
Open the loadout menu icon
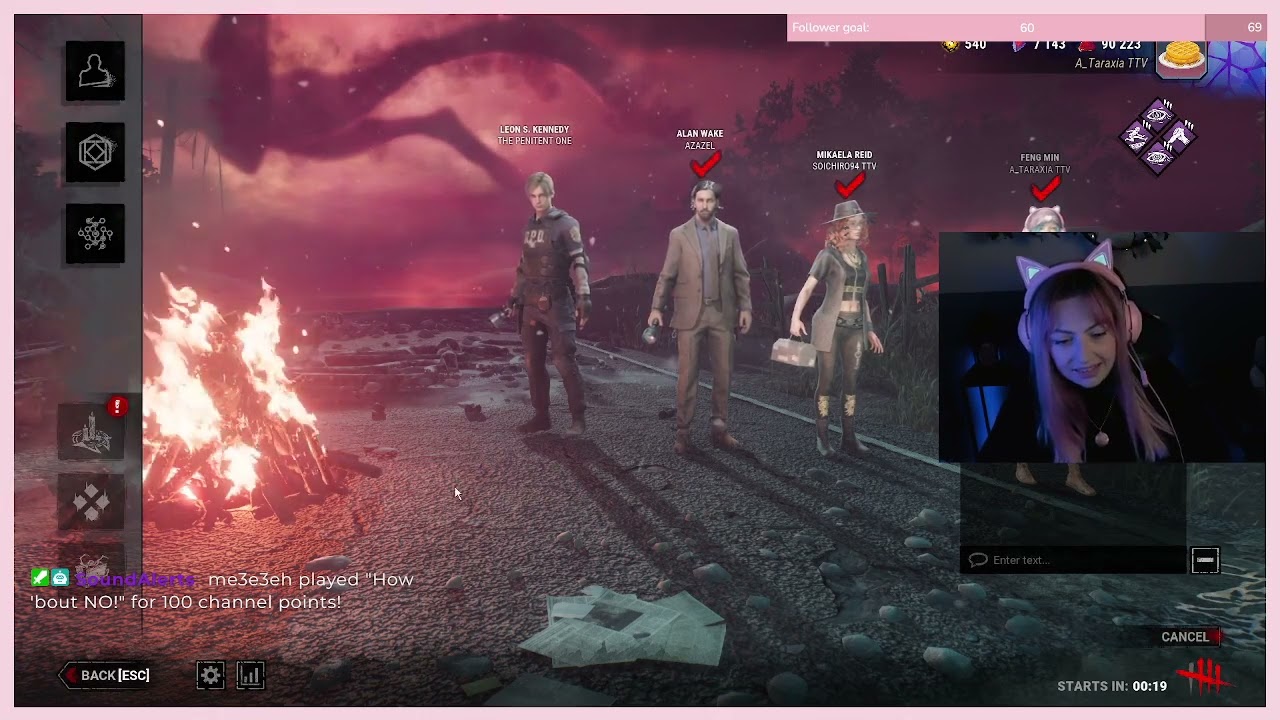[x=95, y=153]
